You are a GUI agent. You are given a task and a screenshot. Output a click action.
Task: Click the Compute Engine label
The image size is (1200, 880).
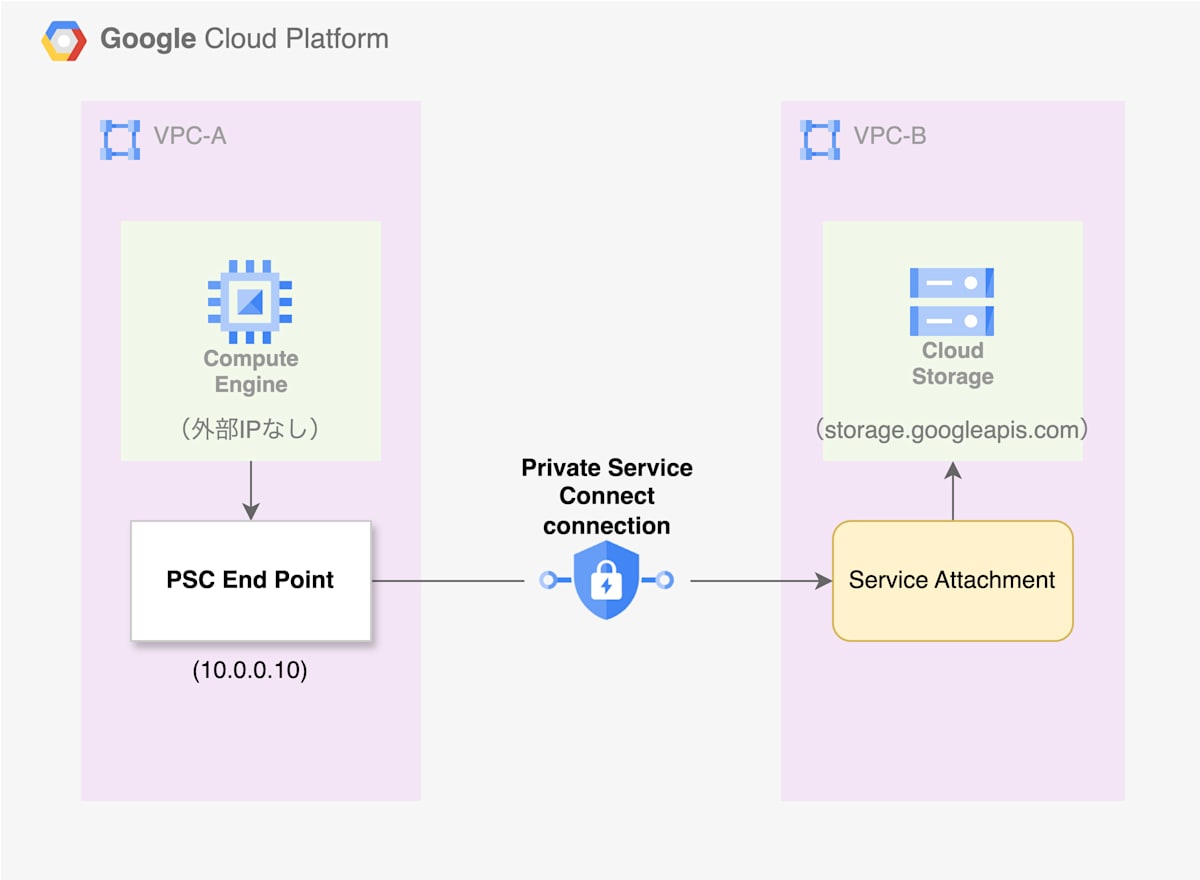click(x=251, y=372)
